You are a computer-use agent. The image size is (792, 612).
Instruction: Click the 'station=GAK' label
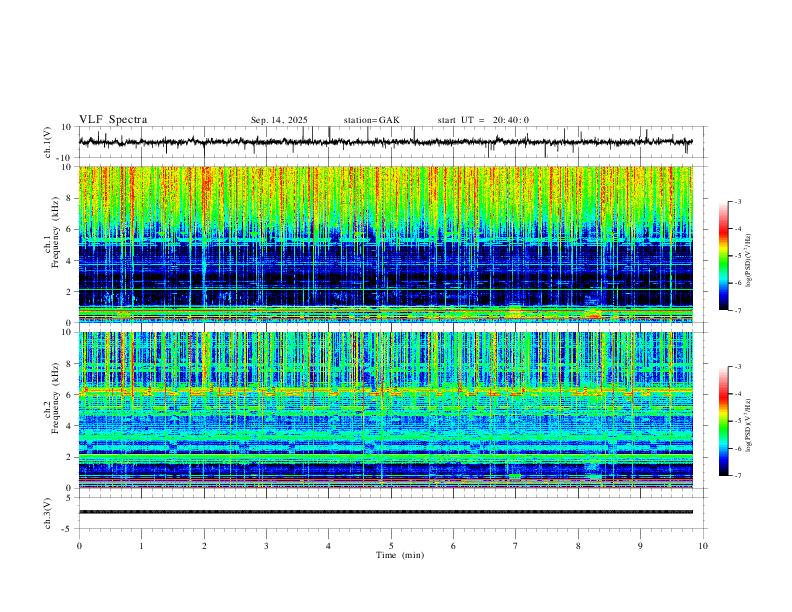point(371,120)
